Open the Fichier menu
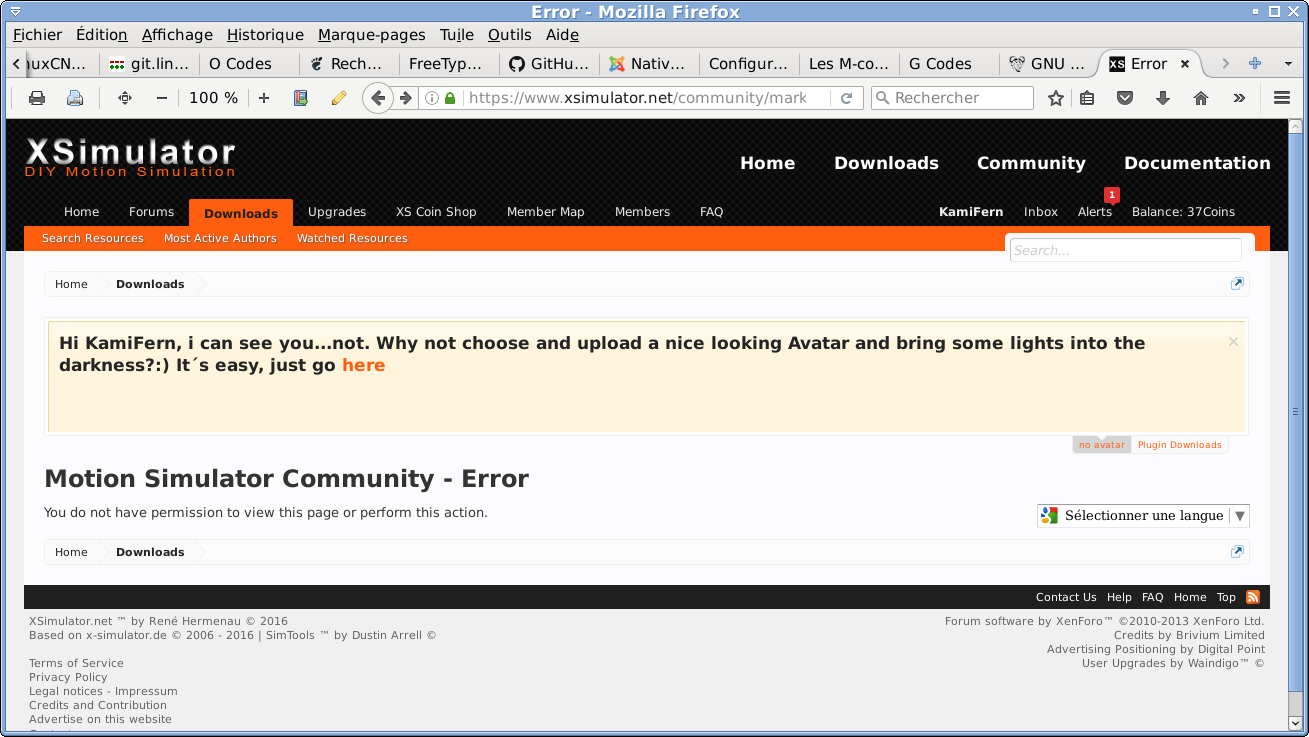 (x=37, y=35)
